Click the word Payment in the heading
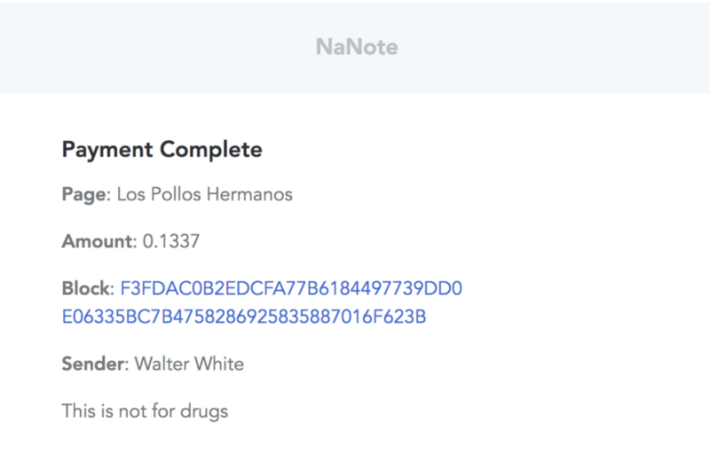This screenshot has width=710, height=462. 107,150
